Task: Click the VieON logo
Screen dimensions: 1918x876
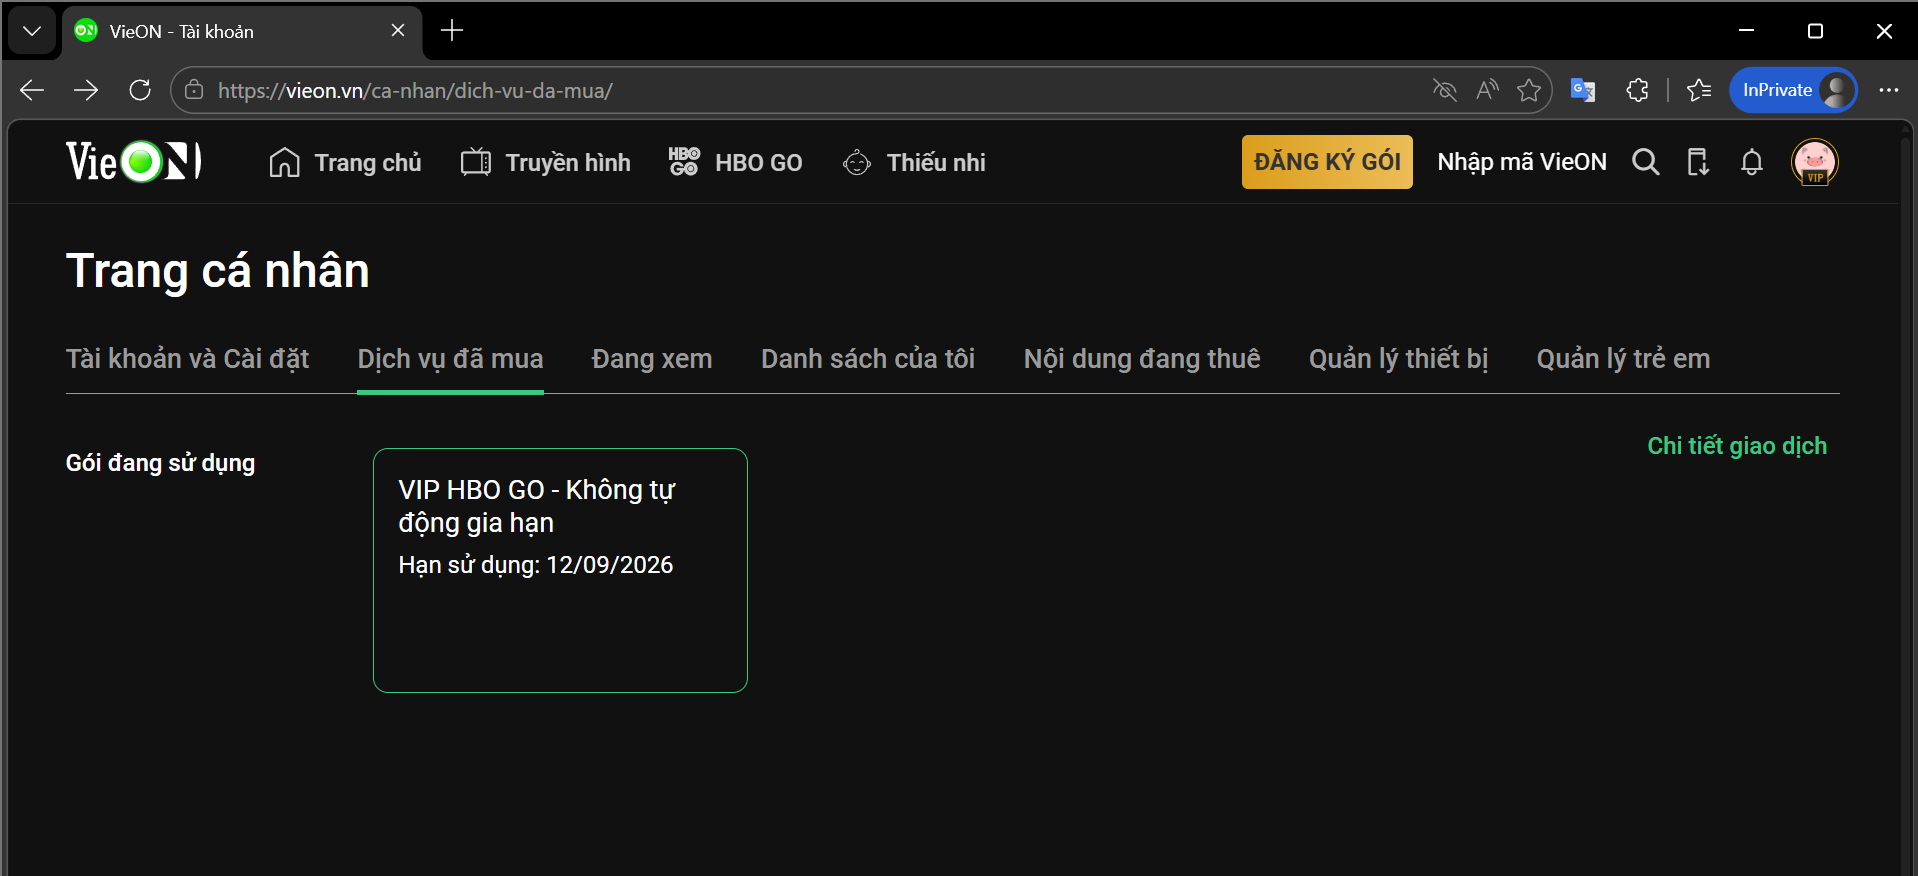Action: (x=134, y=161)
